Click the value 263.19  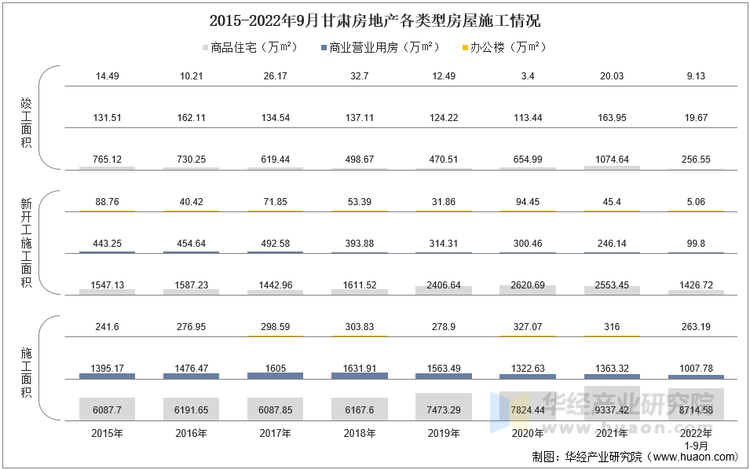tap(696, 327)
